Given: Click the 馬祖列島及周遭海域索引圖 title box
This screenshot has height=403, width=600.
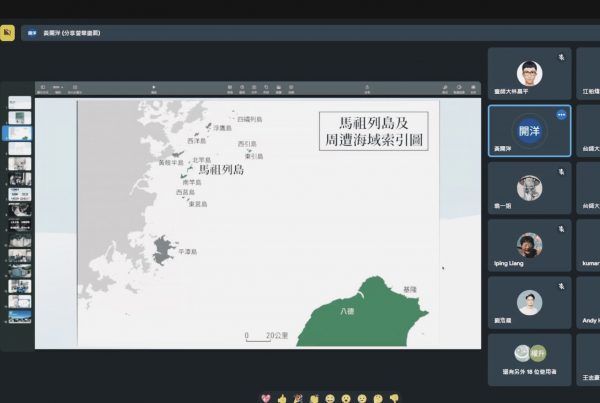Looking at the screenshot, I should 373,131.
